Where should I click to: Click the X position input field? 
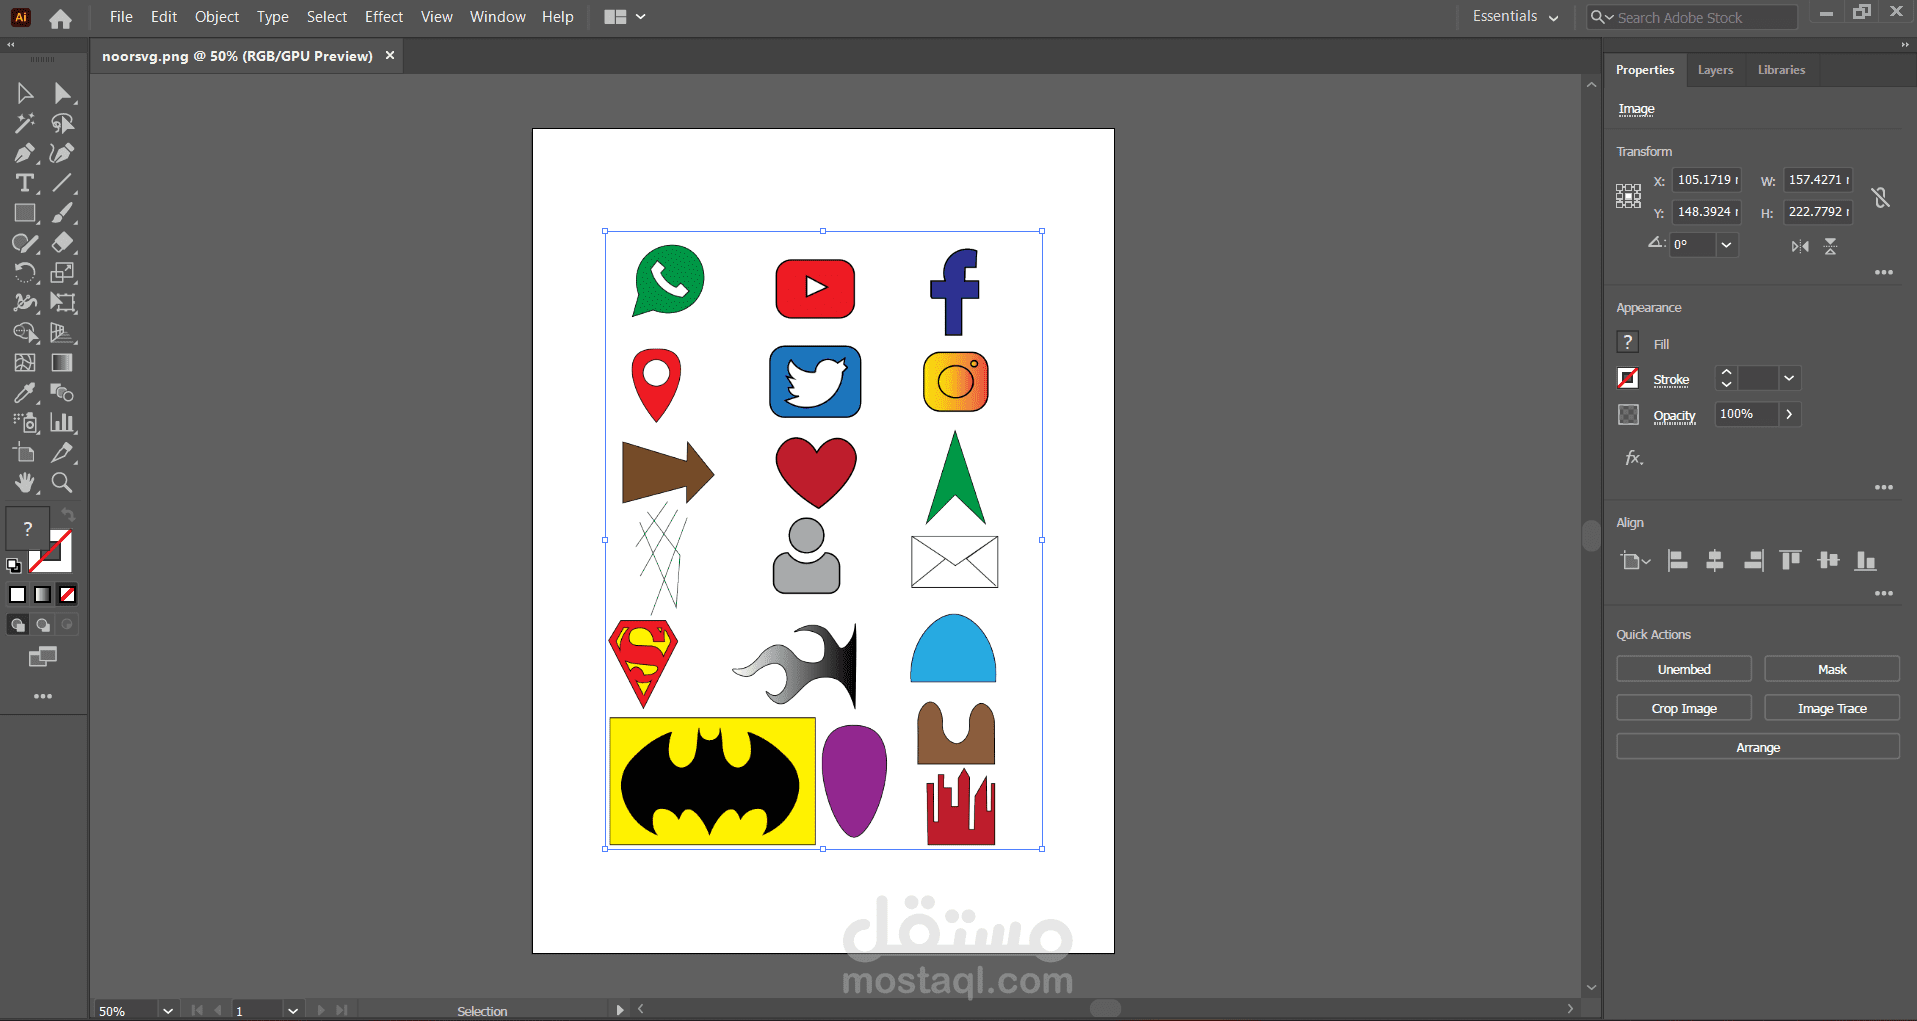click(1707, 180)
